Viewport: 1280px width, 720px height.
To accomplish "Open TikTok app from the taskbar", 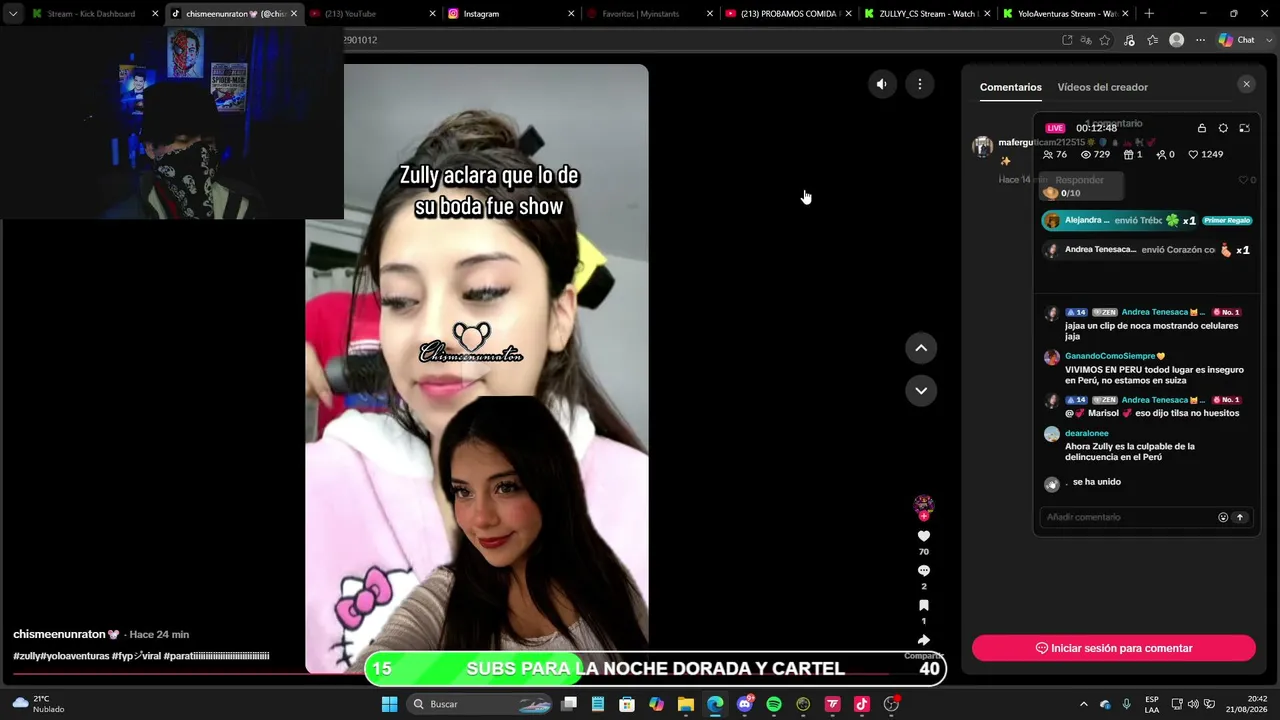I will [x=862, y=704].
